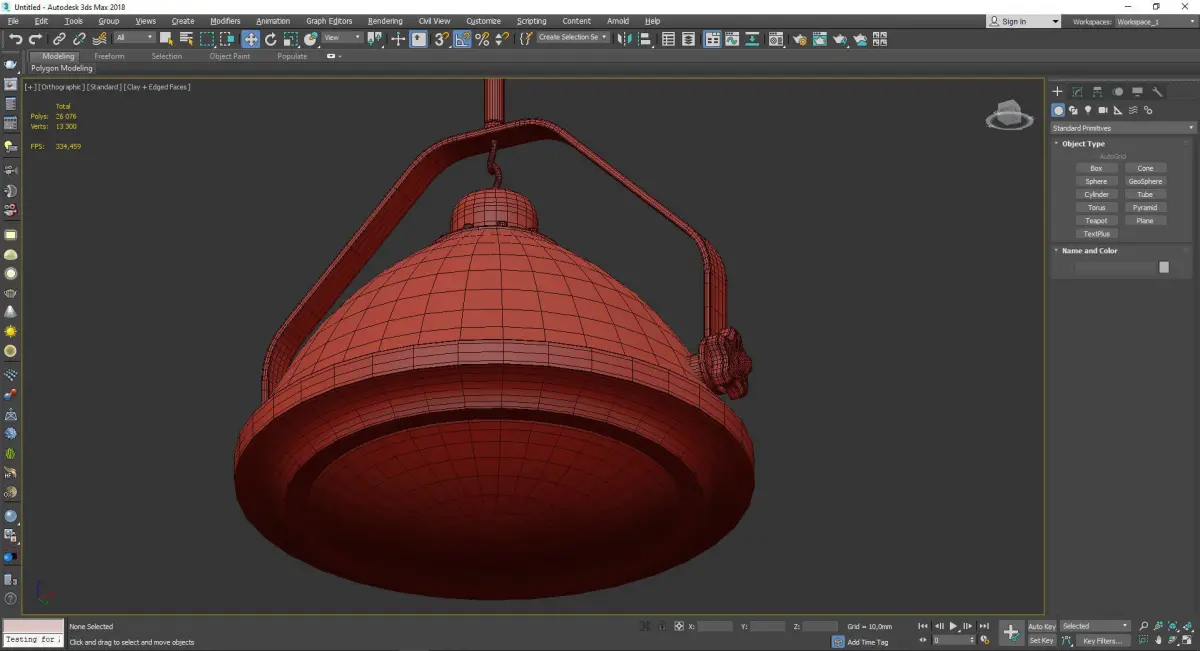Open the Curve Editor icon
Viewport: 1200px width, 651px height.
point(732,39)
